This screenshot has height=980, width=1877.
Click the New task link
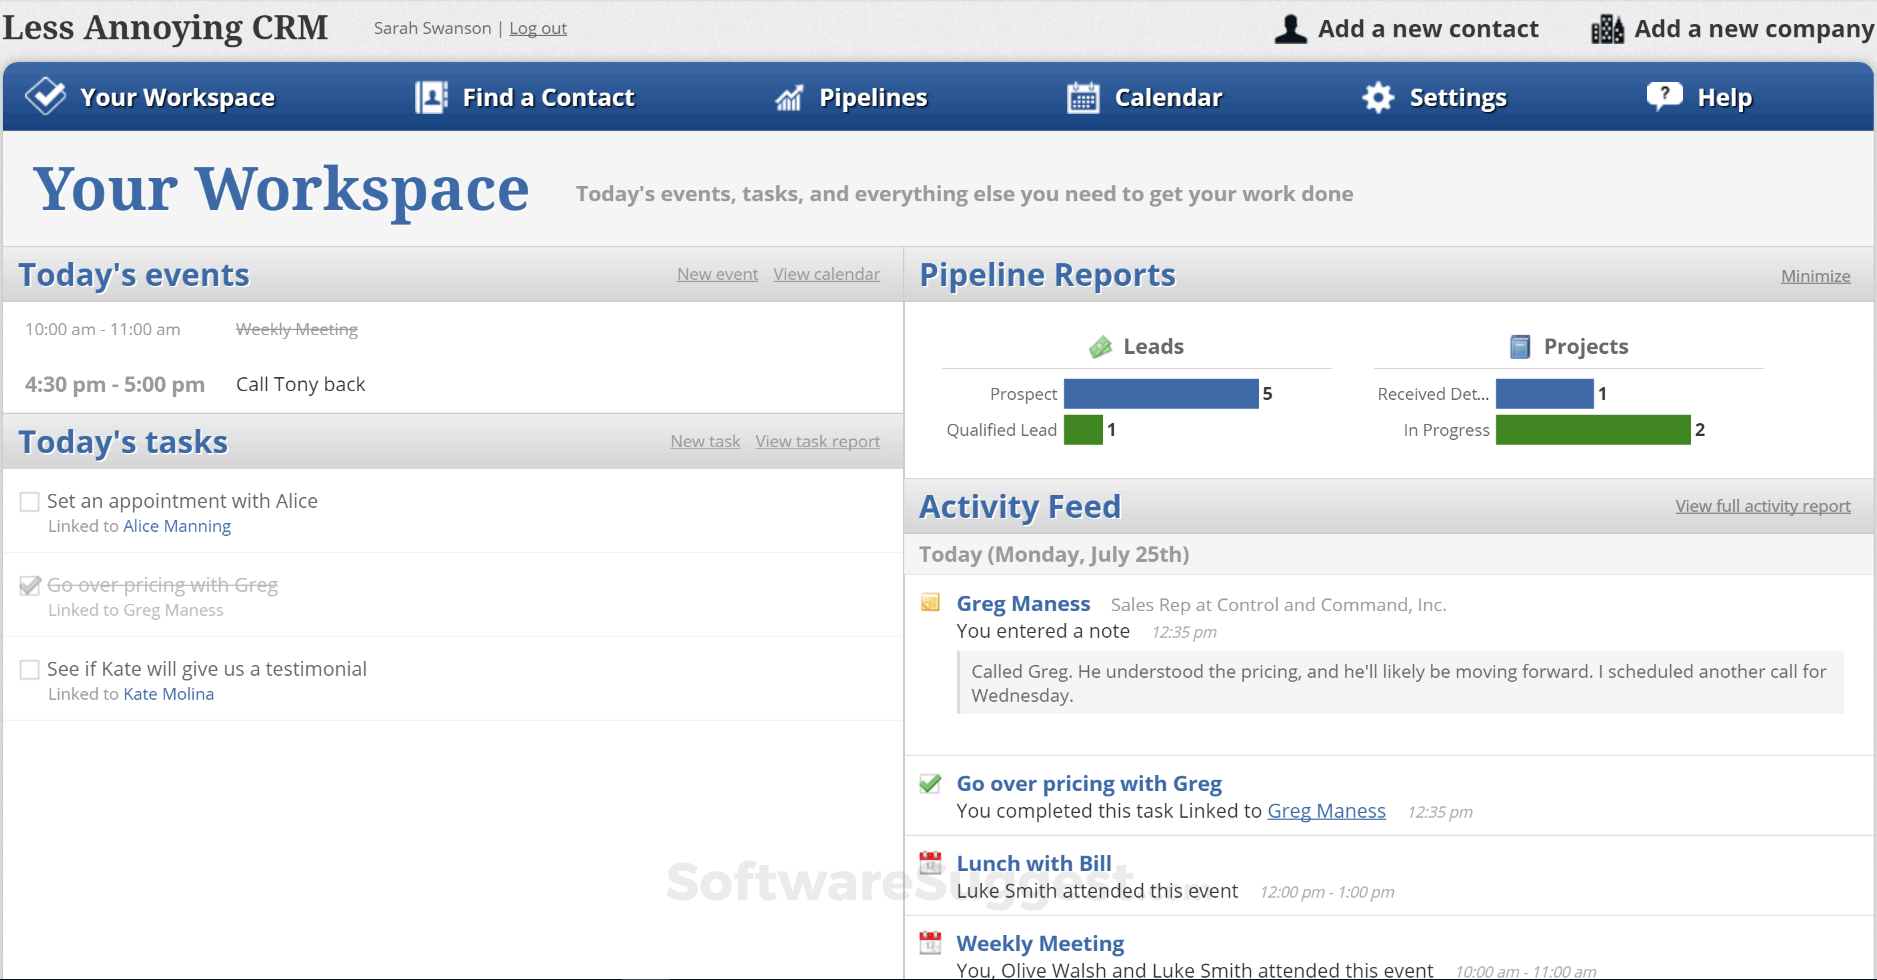(705, 441)
